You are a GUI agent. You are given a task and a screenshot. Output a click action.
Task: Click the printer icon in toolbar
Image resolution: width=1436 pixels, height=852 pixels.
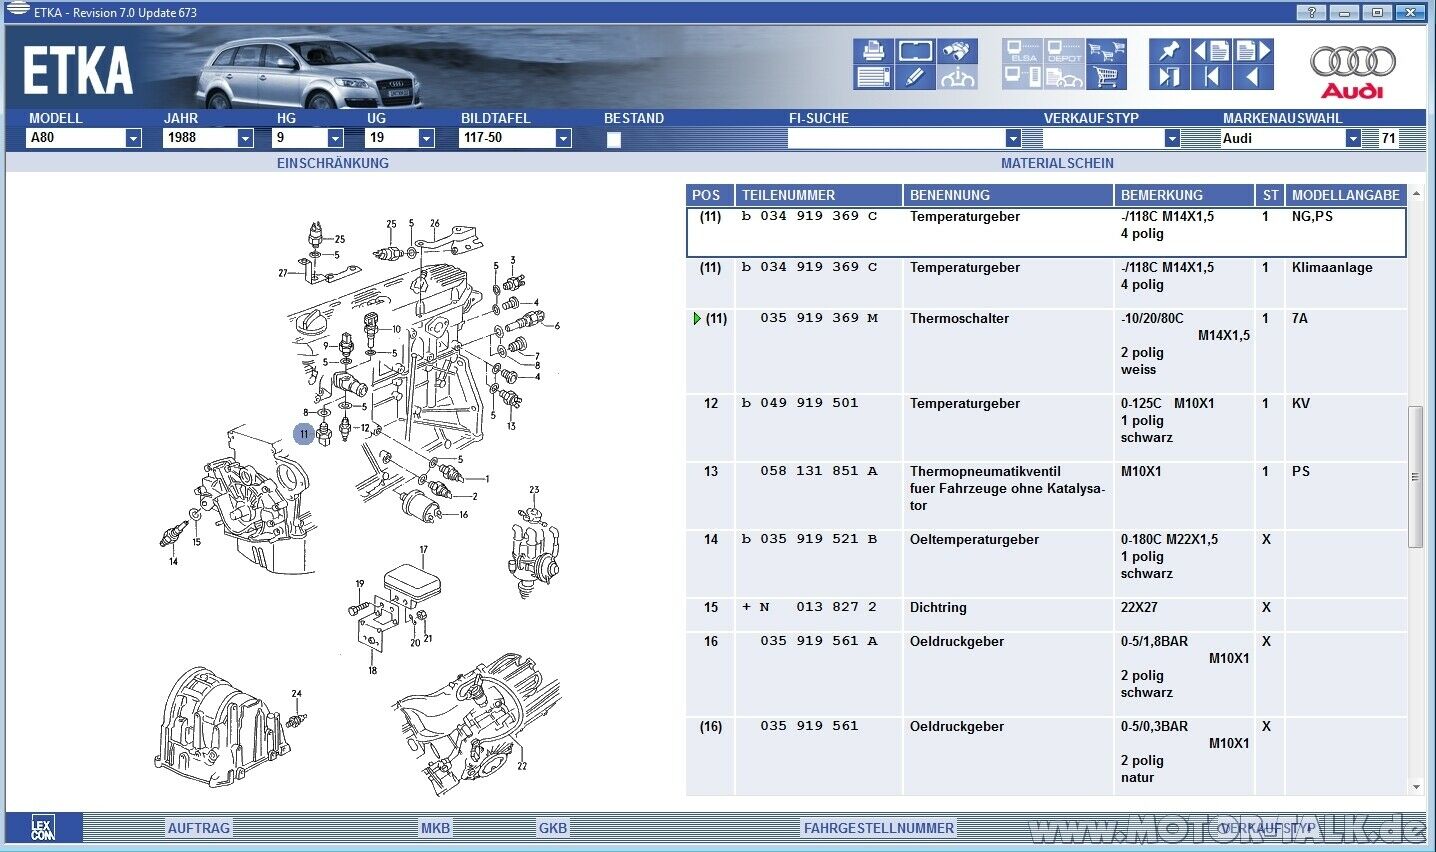coord(873,51)
